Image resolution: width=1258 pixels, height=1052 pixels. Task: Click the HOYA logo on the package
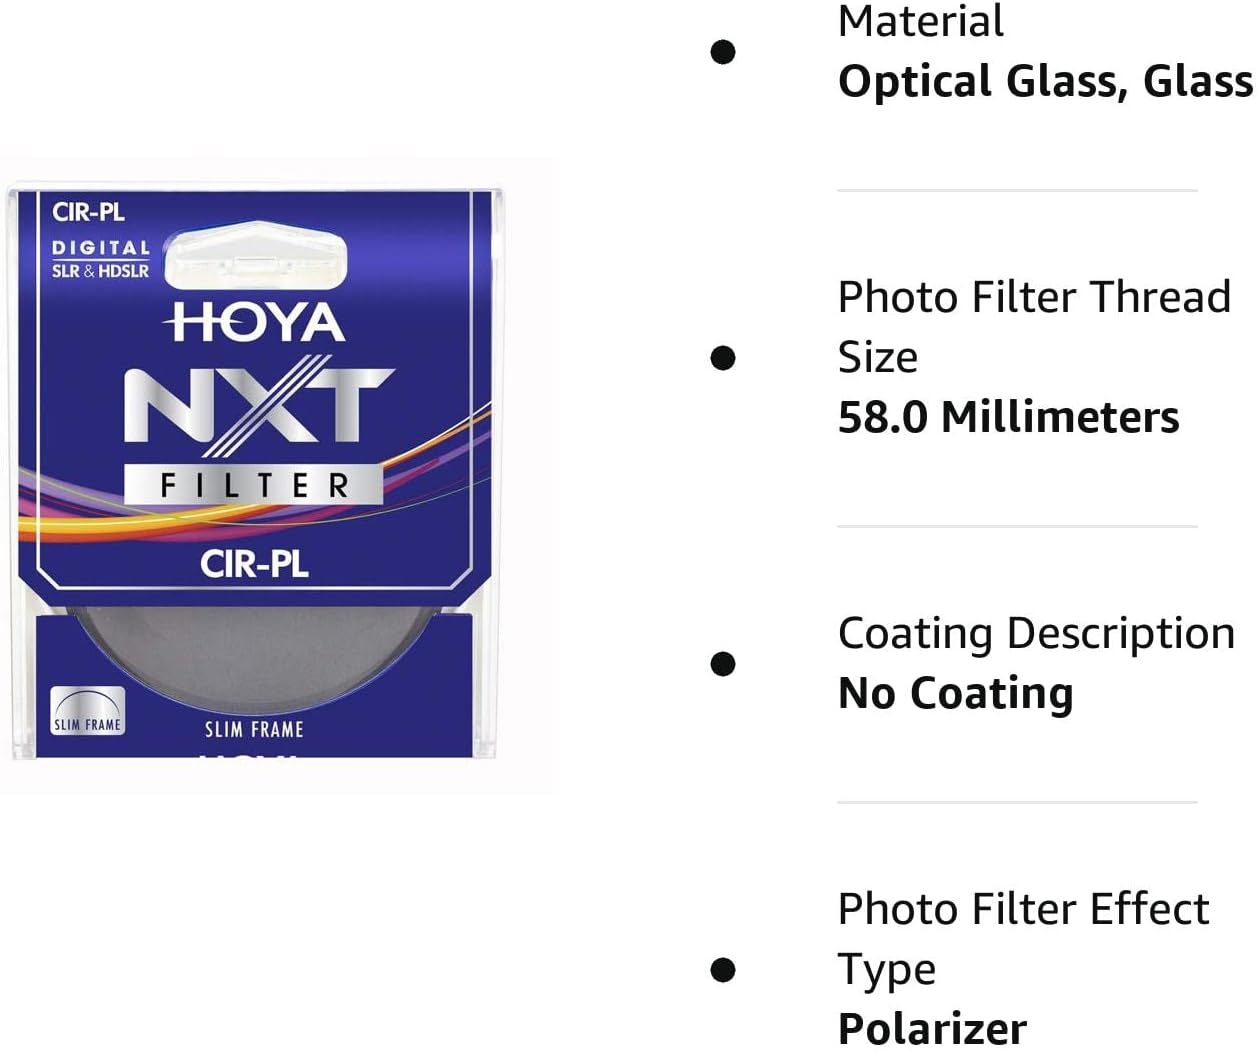point(257,323)
